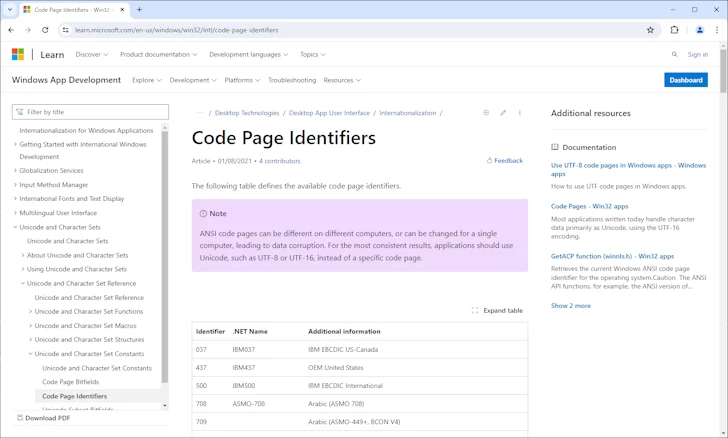This screenshot has width=728, height=438.
Task: Expand Multilingual User Interface node
Action: pyautogui.click(x=15, y=213)
